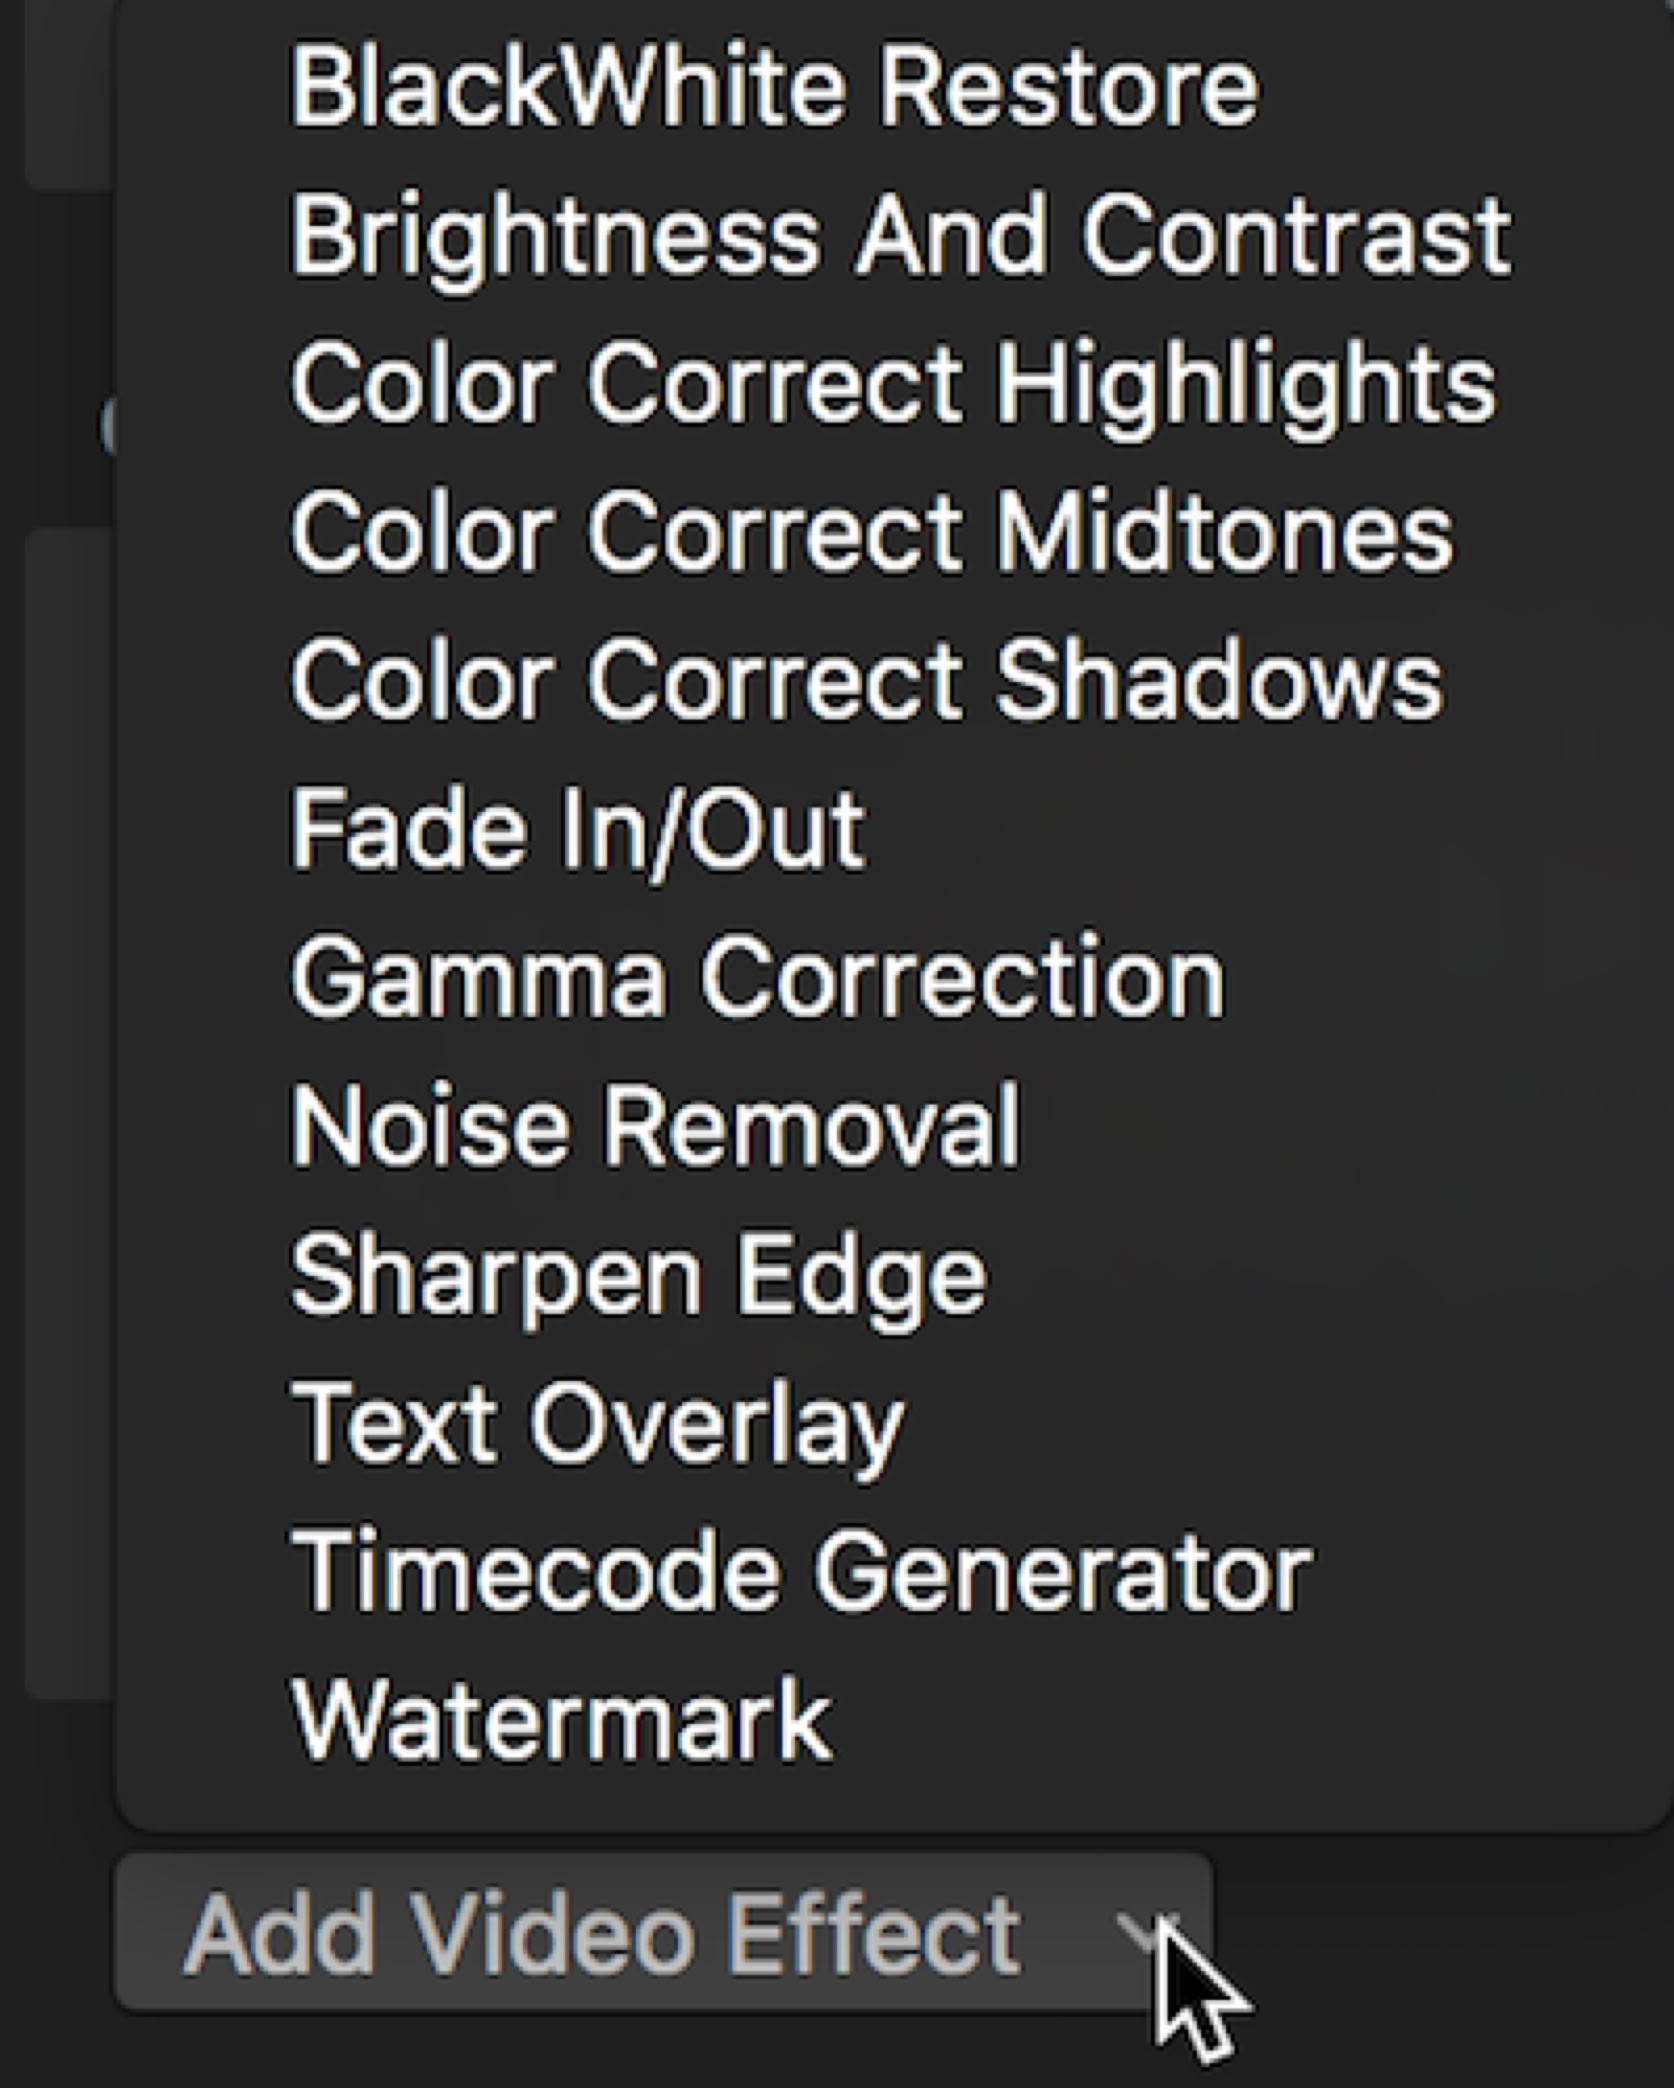Choose the Color Correct Shadows option
Viewport: 1674px width, 2088px height.
[x=866, y=680]
